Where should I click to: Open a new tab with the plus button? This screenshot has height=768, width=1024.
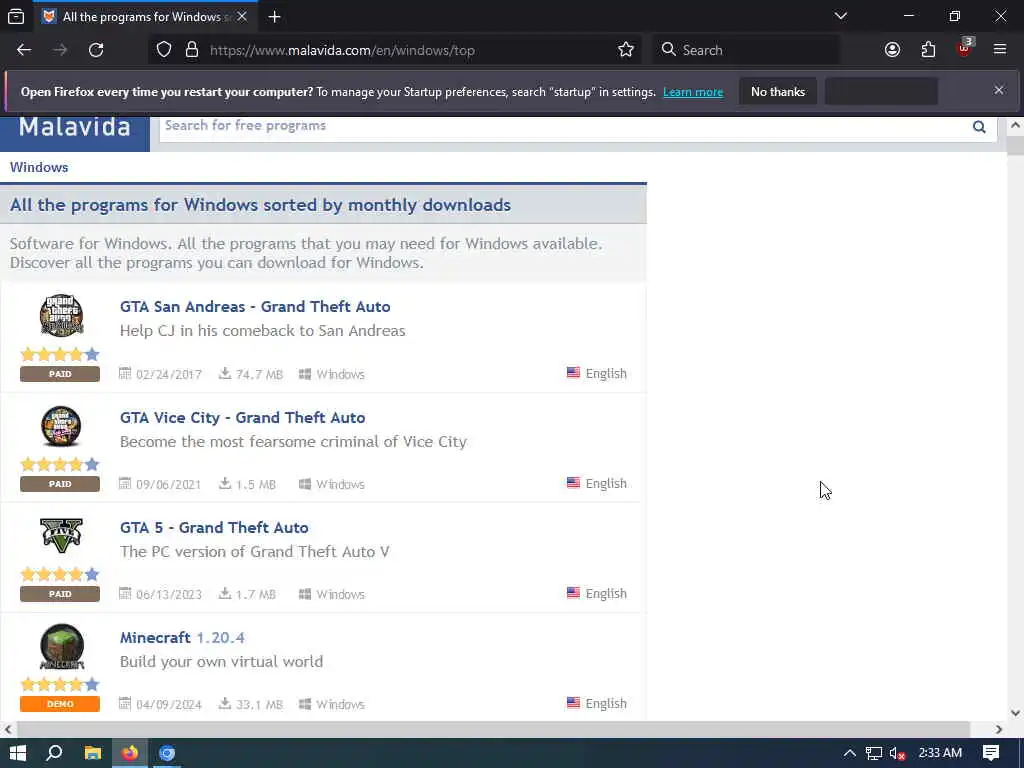274,16
